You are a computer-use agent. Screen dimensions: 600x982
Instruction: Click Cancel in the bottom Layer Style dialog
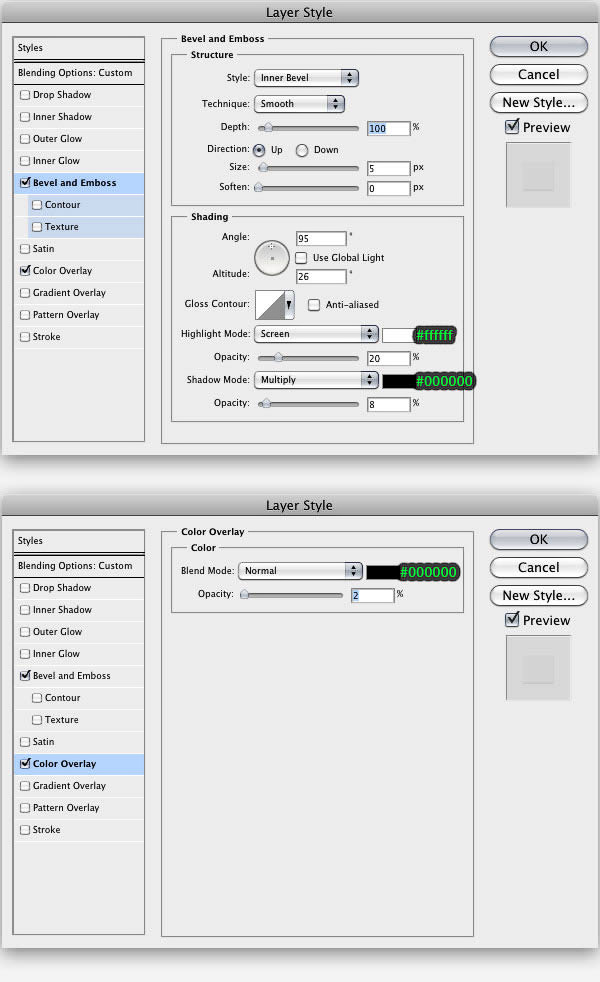(539, 567)
